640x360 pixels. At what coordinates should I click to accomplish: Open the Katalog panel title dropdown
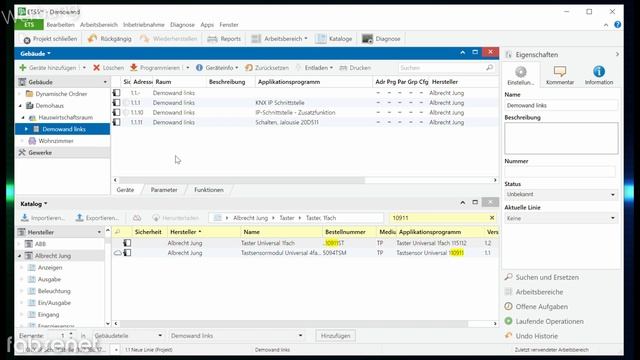pyautogui.click(x=34, y=204)
